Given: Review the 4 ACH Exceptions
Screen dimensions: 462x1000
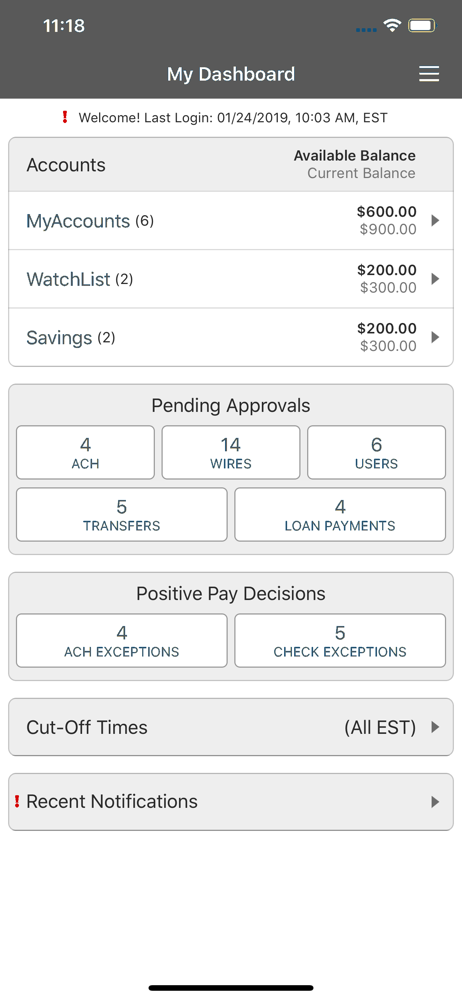Looking at the screenshot, I should point(121,640).
